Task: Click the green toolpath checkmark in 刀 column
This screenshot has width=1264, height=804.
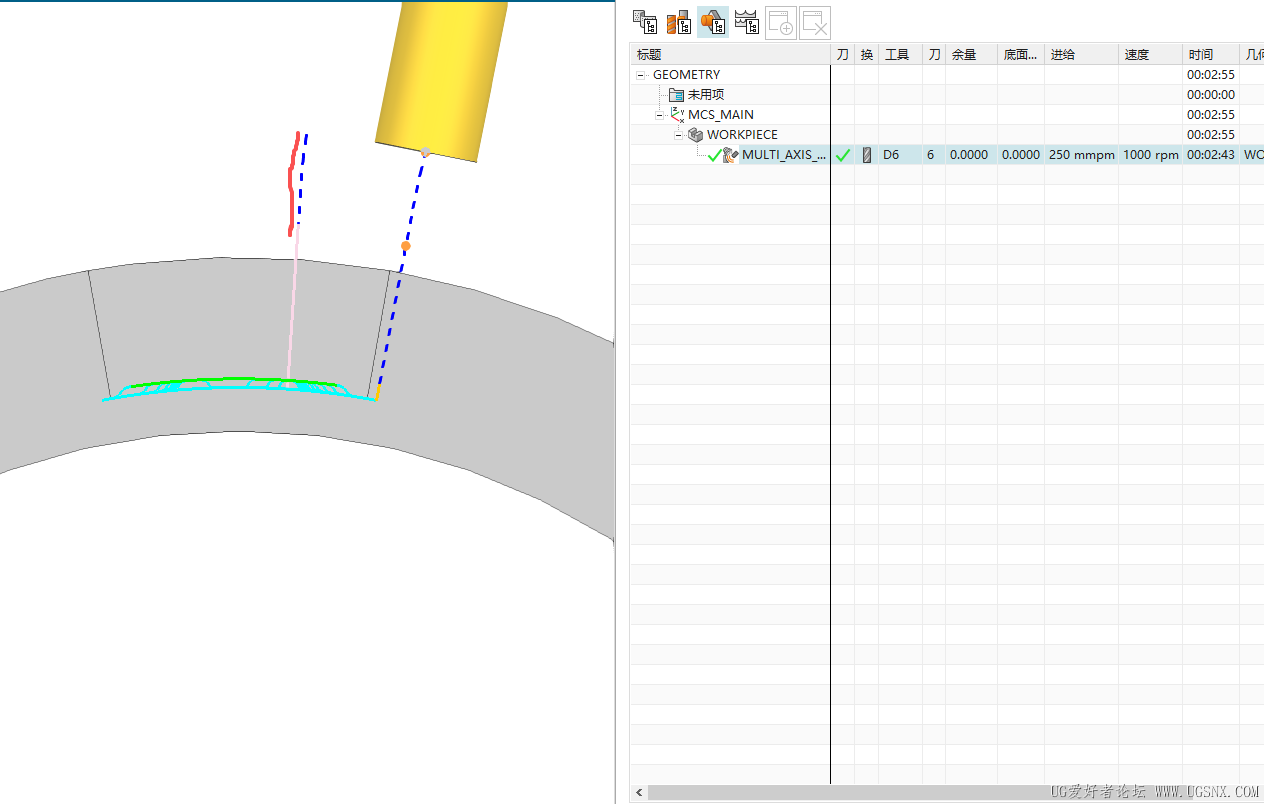Action: (x=843, y=155)
